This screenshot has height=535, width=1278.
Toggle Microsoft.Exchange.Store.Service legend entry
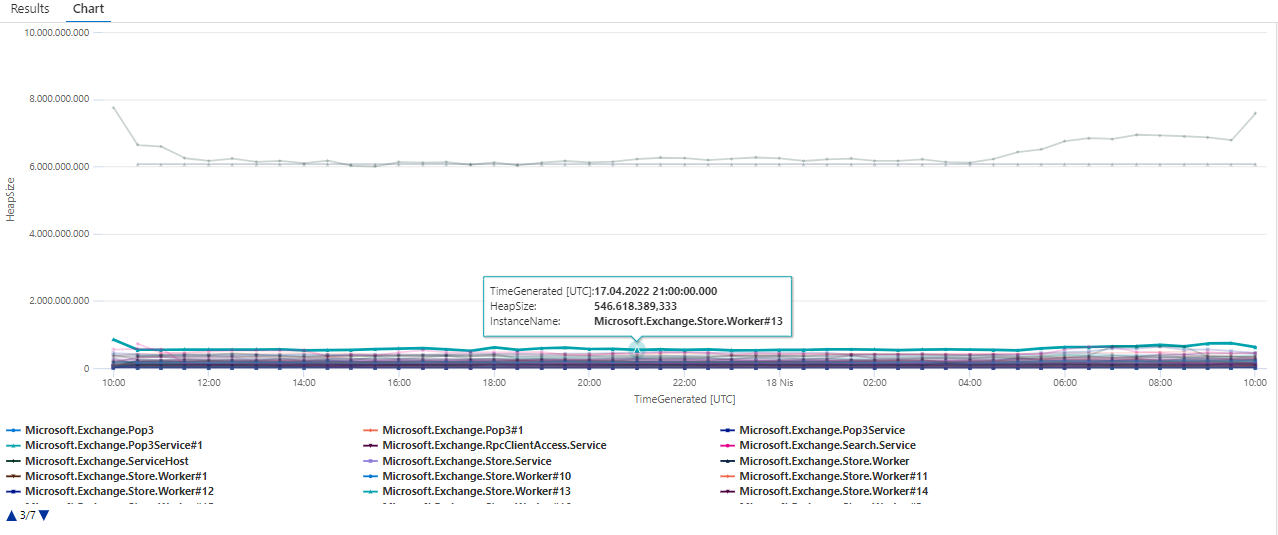(456, 461)
